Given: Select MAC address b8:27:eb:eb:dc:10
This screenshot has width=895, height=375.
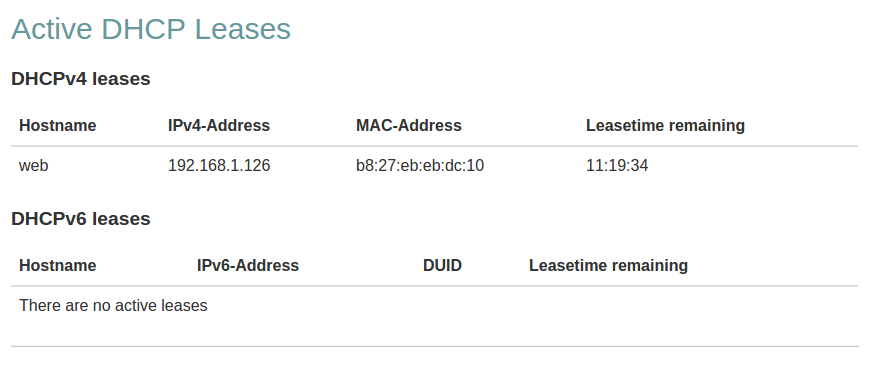Looking at the screenshot, I should point(420,166).
